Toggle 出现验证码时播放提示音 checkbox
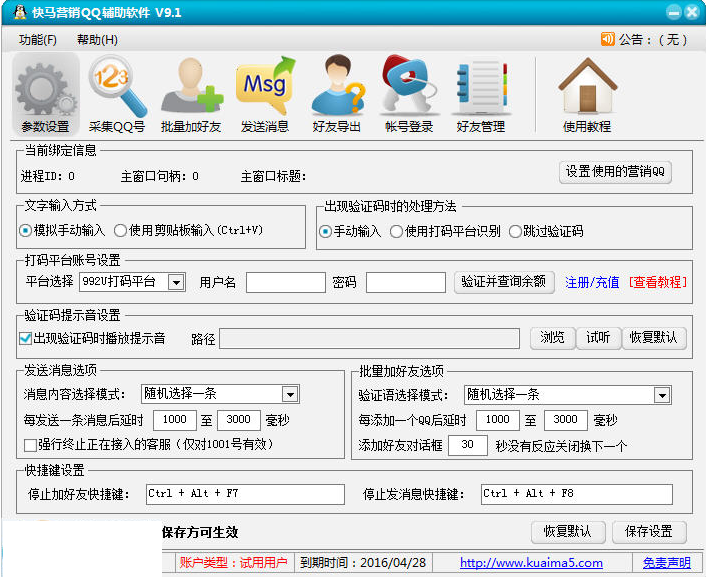This screenshot has height=577, width=706. tap(26, 338)
